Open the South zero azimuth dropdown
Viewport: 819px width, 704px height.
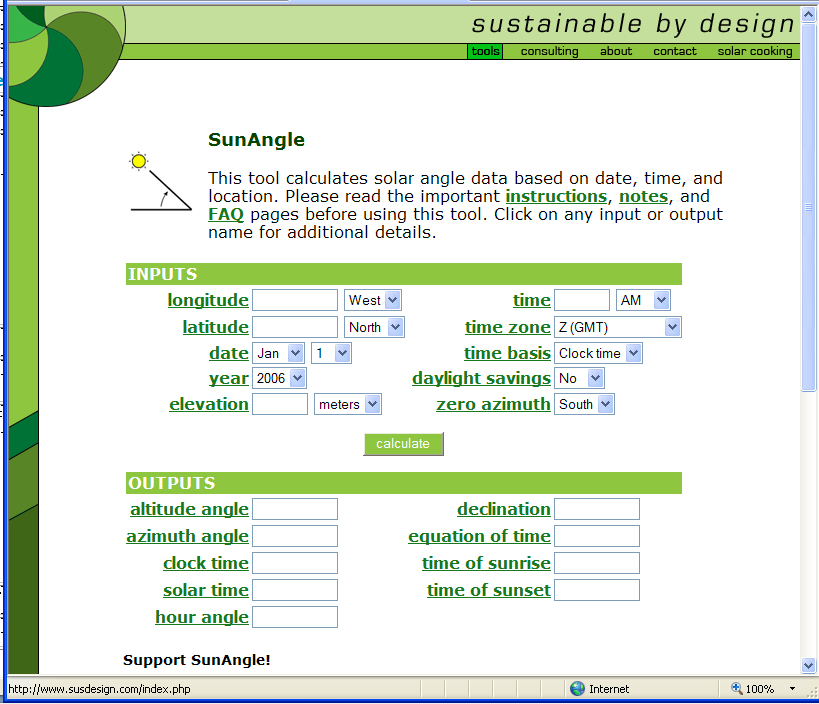[x=584, y=404]
